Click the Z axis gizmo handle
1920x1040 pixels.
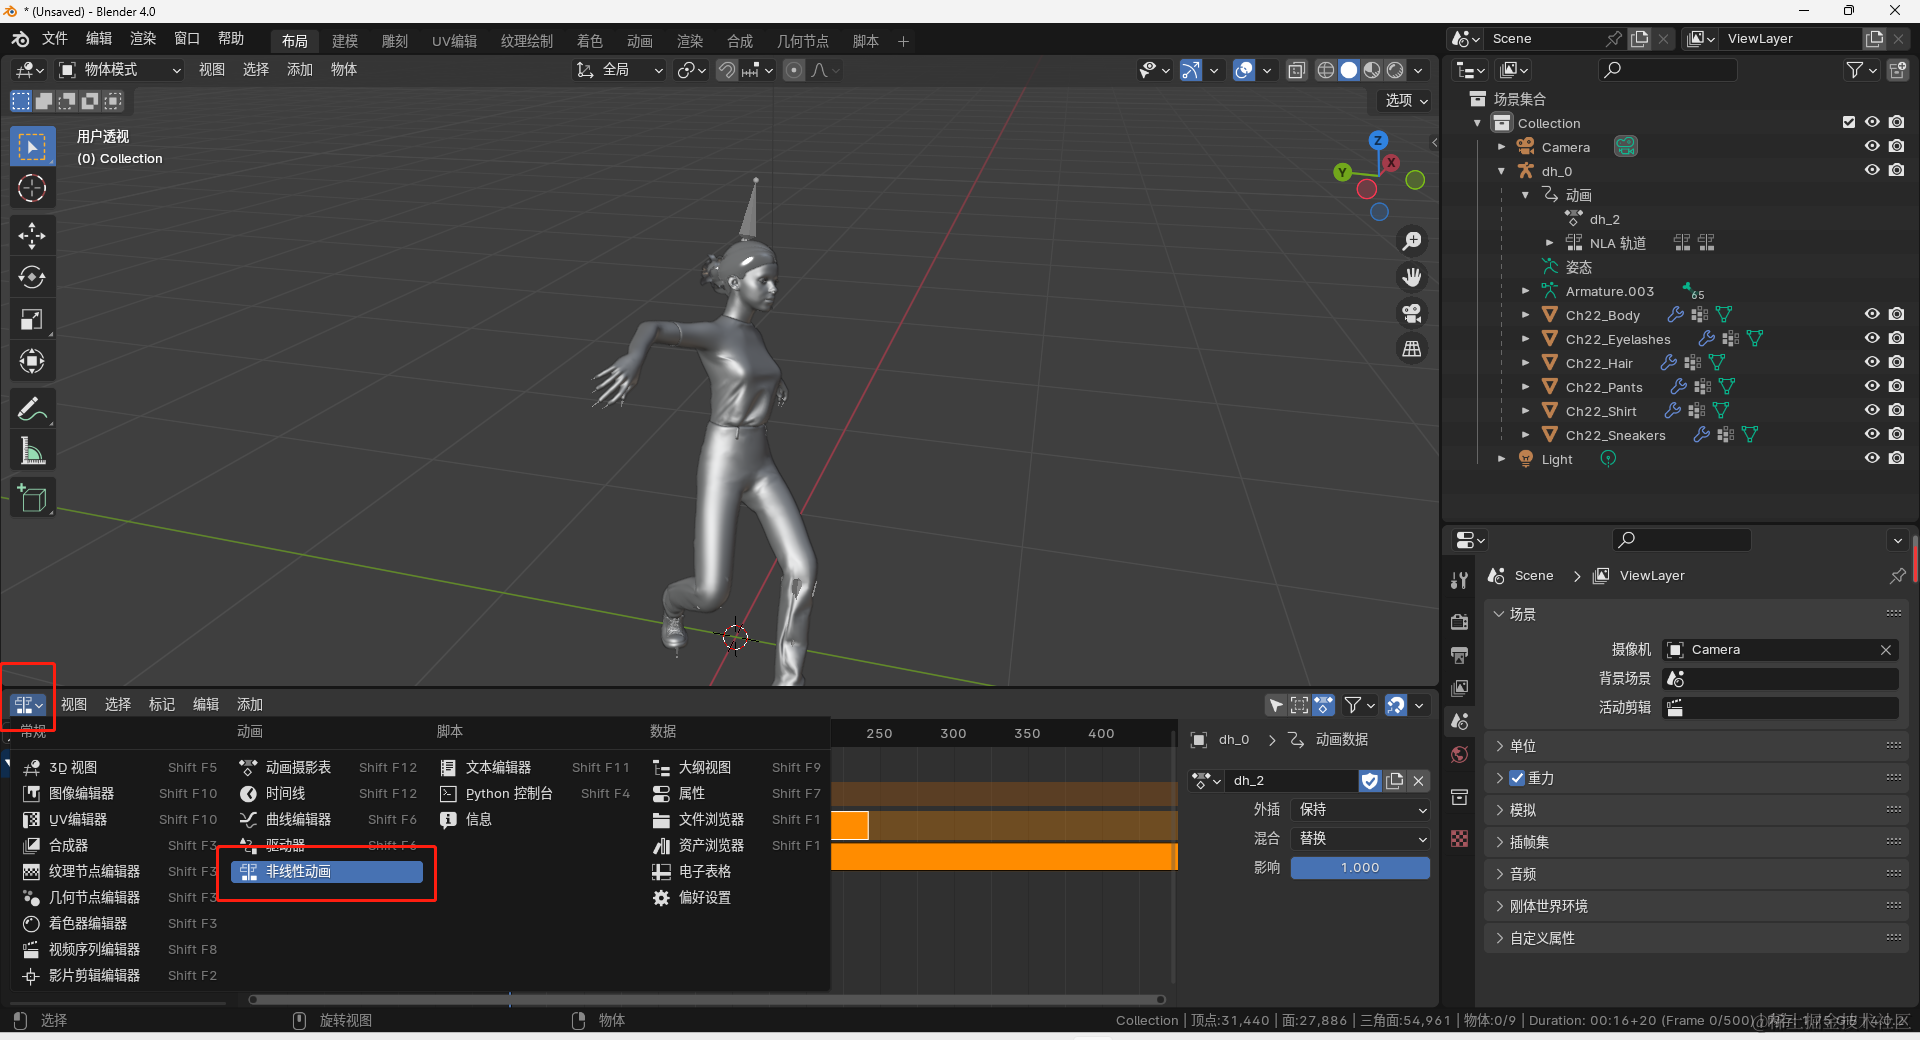(x=1378, y=141)
